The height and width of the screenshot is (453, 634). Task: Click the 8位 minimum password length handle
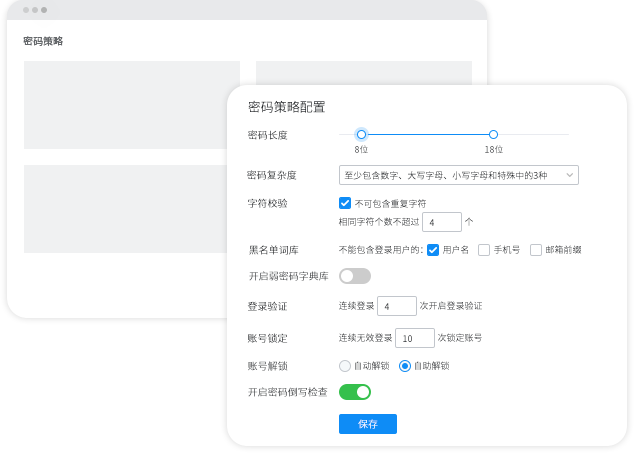coord(361,134)
